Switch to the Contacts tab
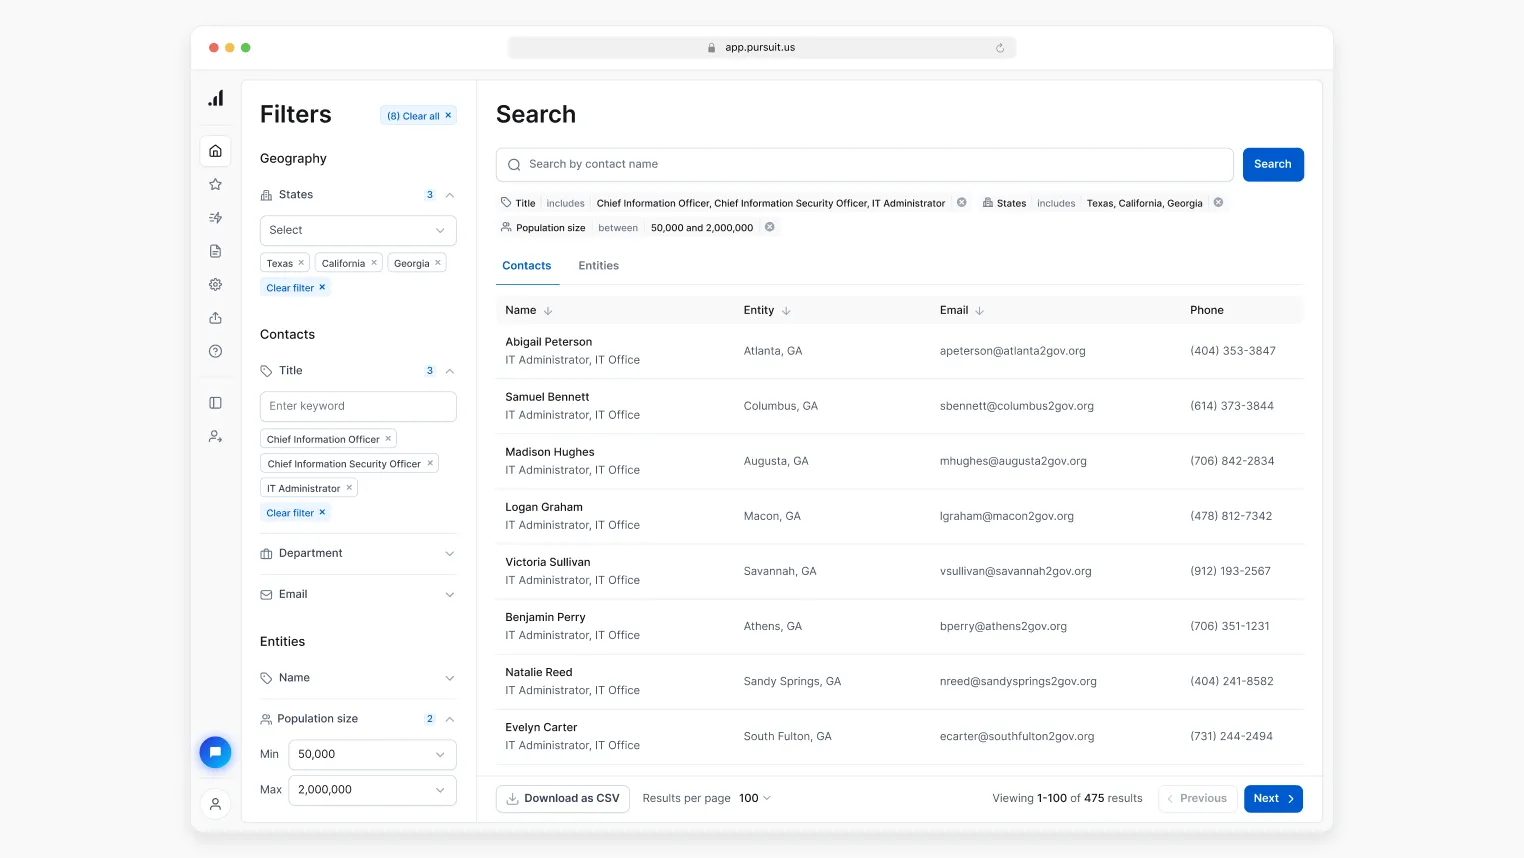The height and width of the screenshot is (858, 1524). 527,266
